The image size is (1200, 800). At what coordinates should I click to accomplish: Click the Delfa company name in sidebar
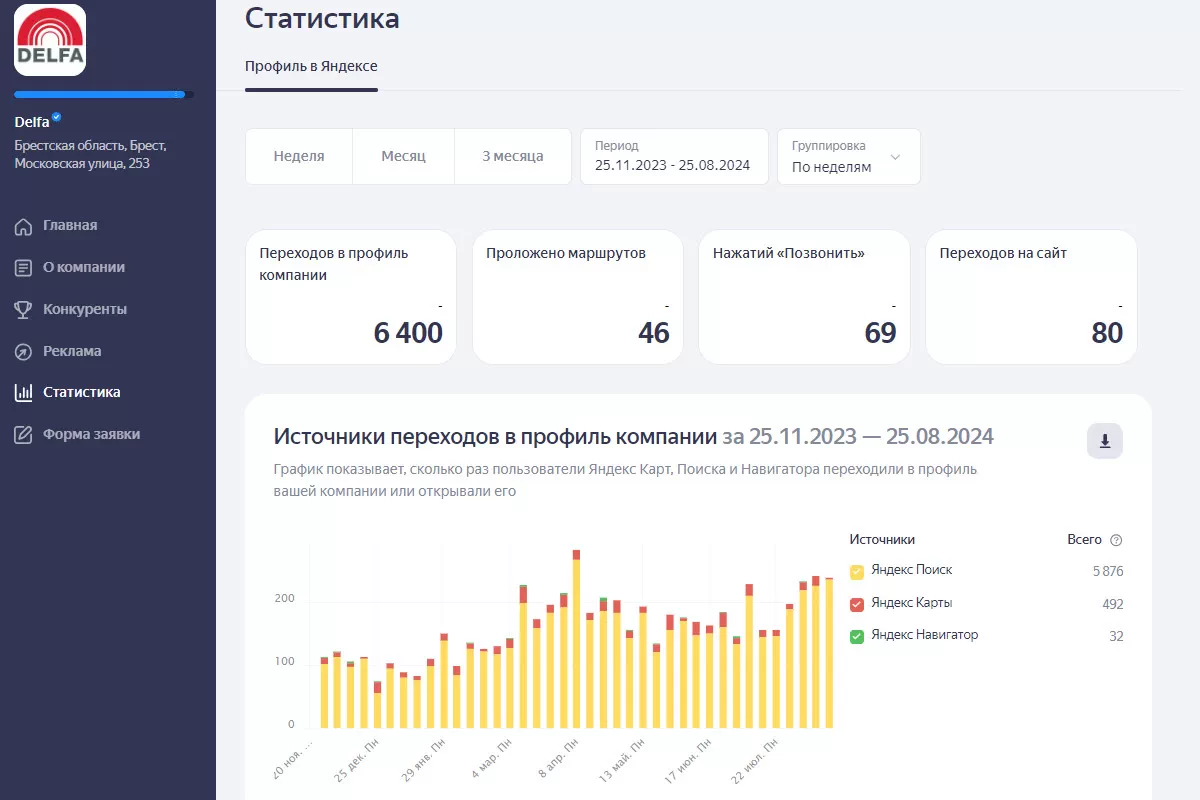32,123
